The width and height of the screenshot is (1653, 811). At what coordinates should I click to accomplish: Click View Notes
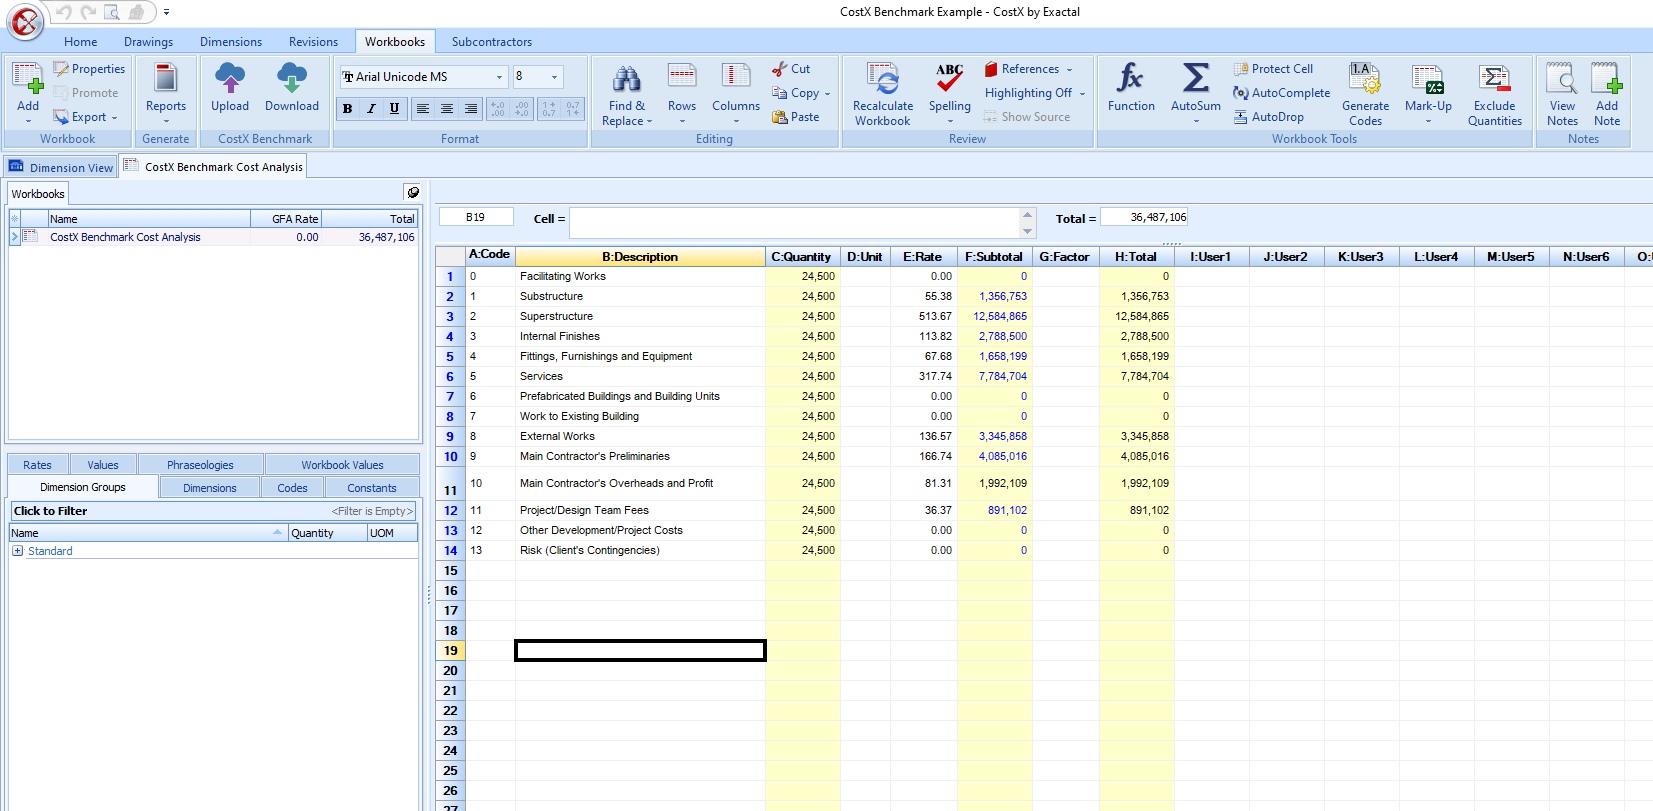click(1562, 94)
